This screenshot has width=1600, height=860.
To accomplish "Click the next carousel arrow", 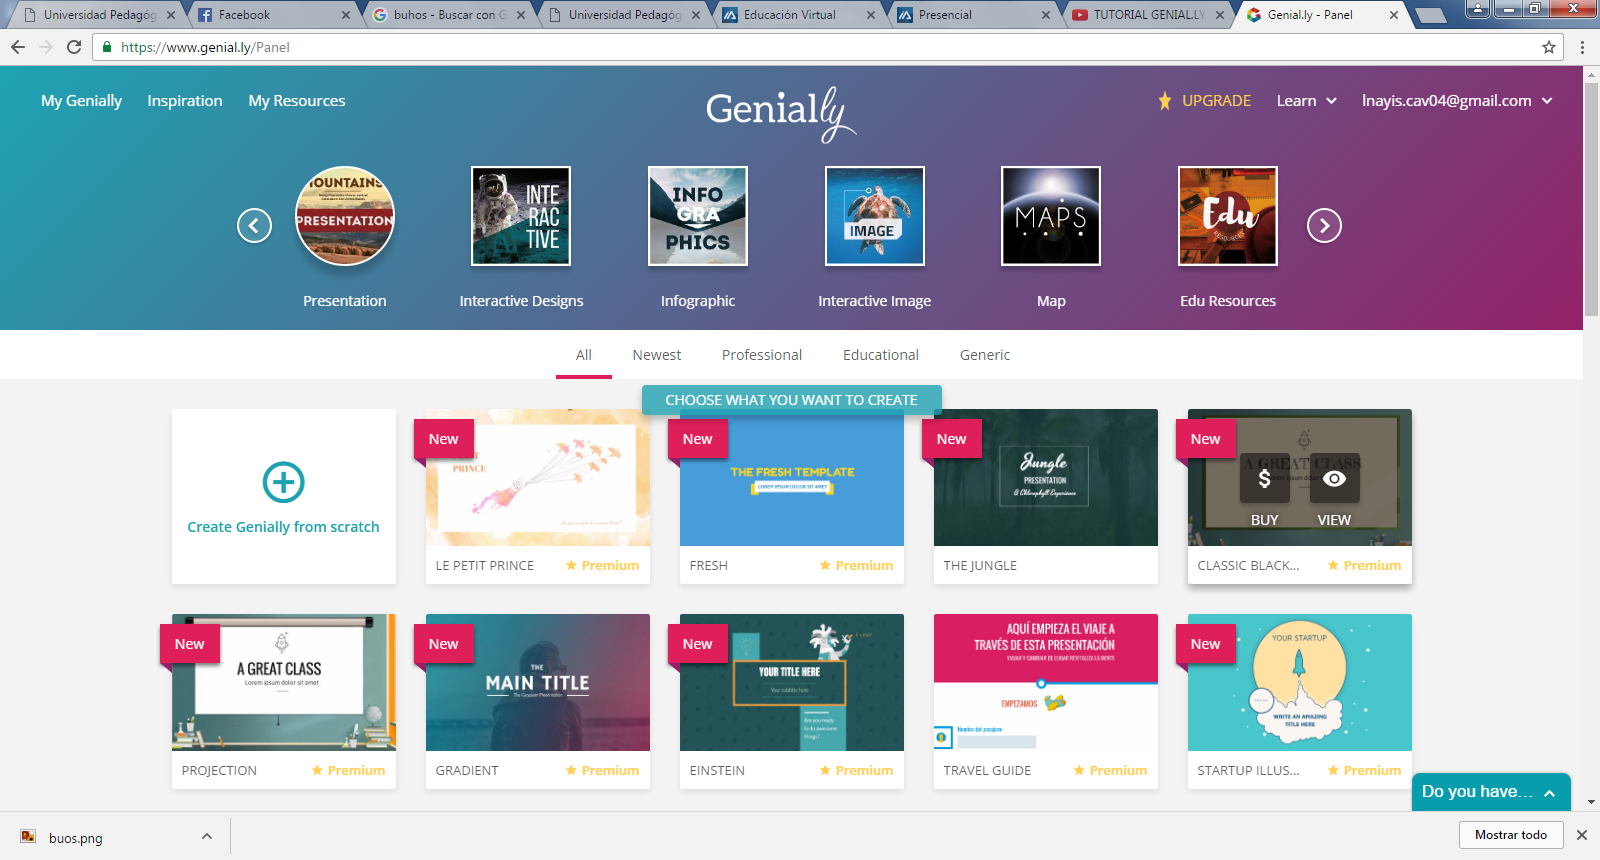I will [x=1324, y=226].
